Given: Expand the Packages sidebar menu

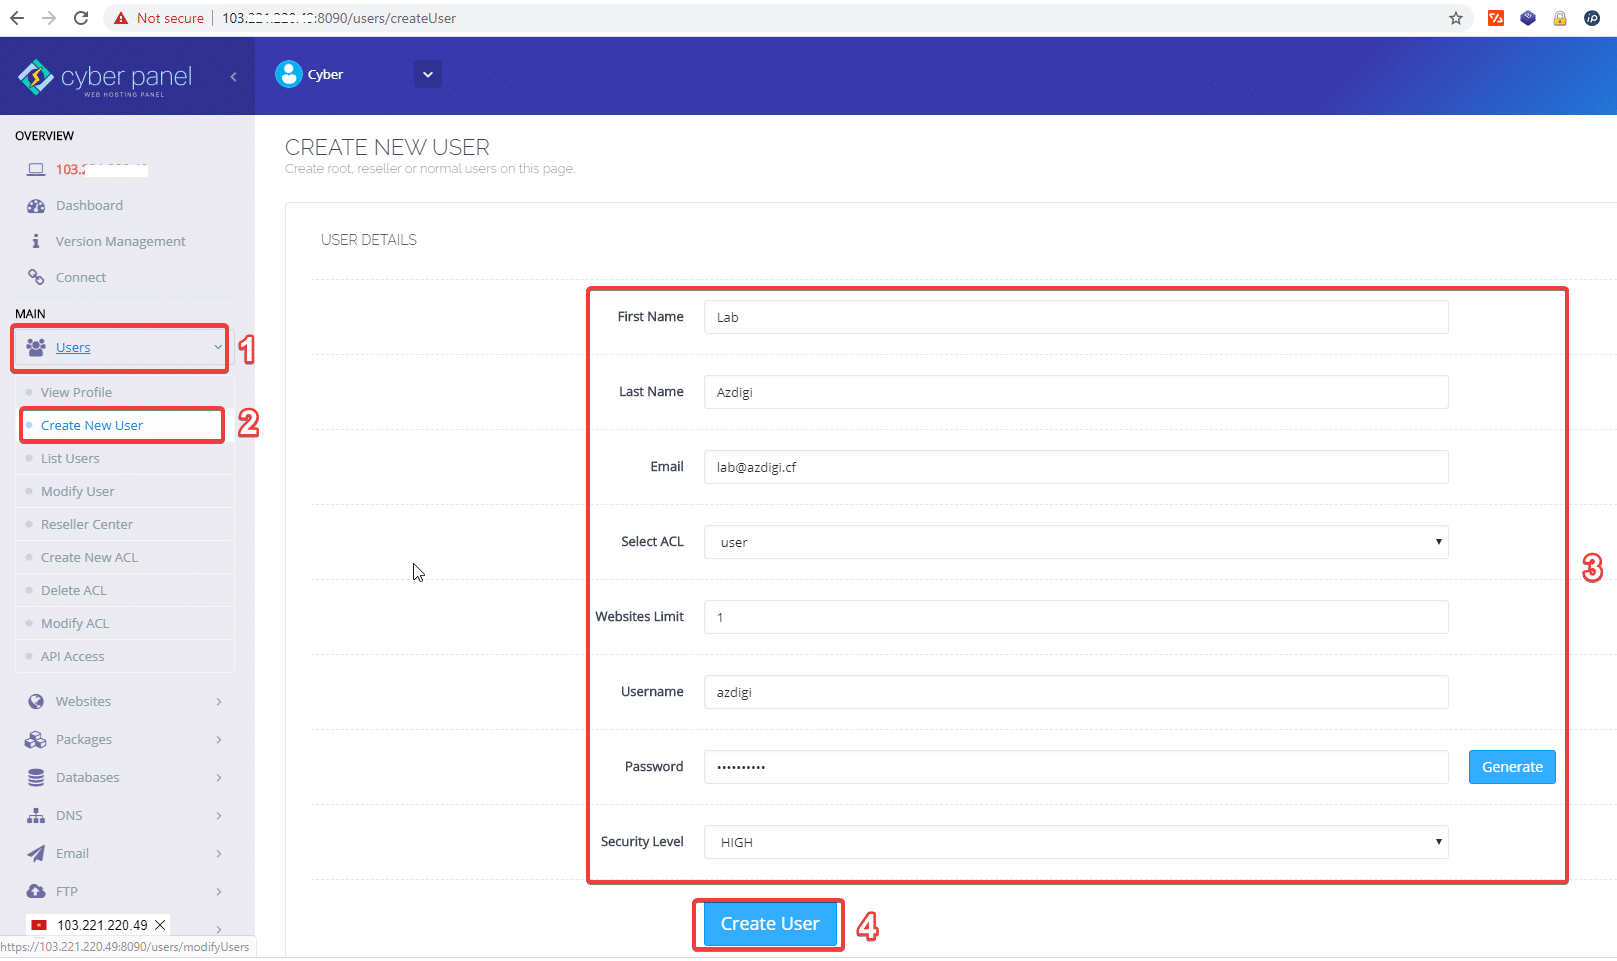Looking at the screenshot, I should click(83, 740).
